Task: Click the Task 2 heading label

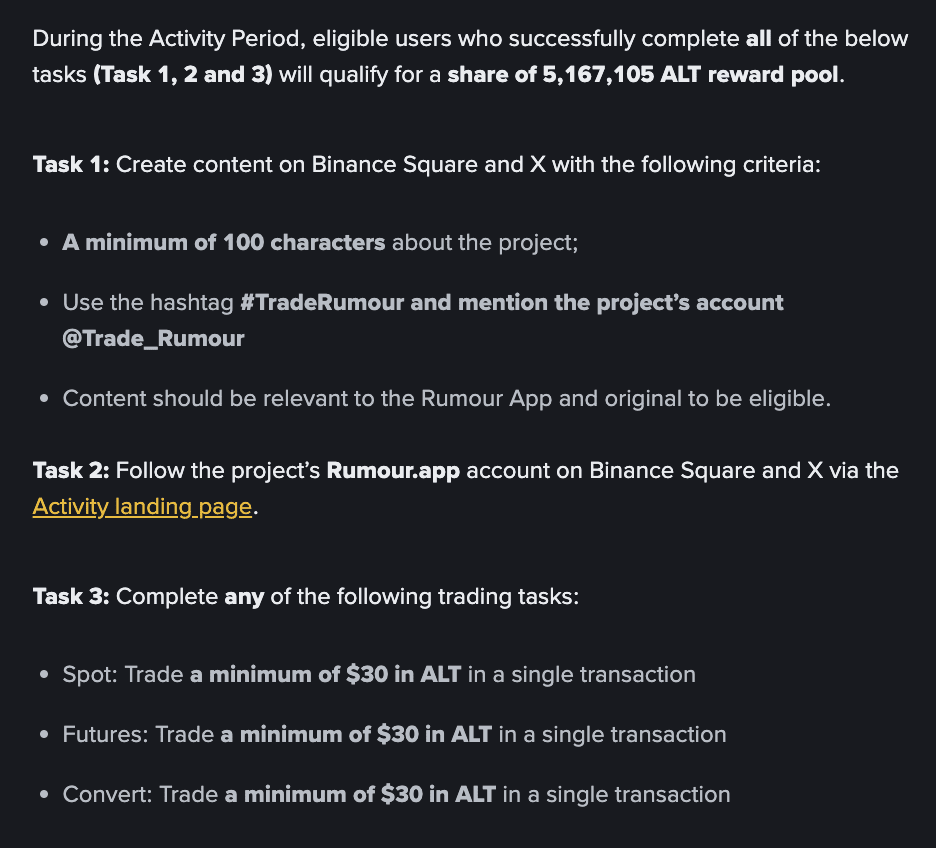Action: tap(71, 471)
